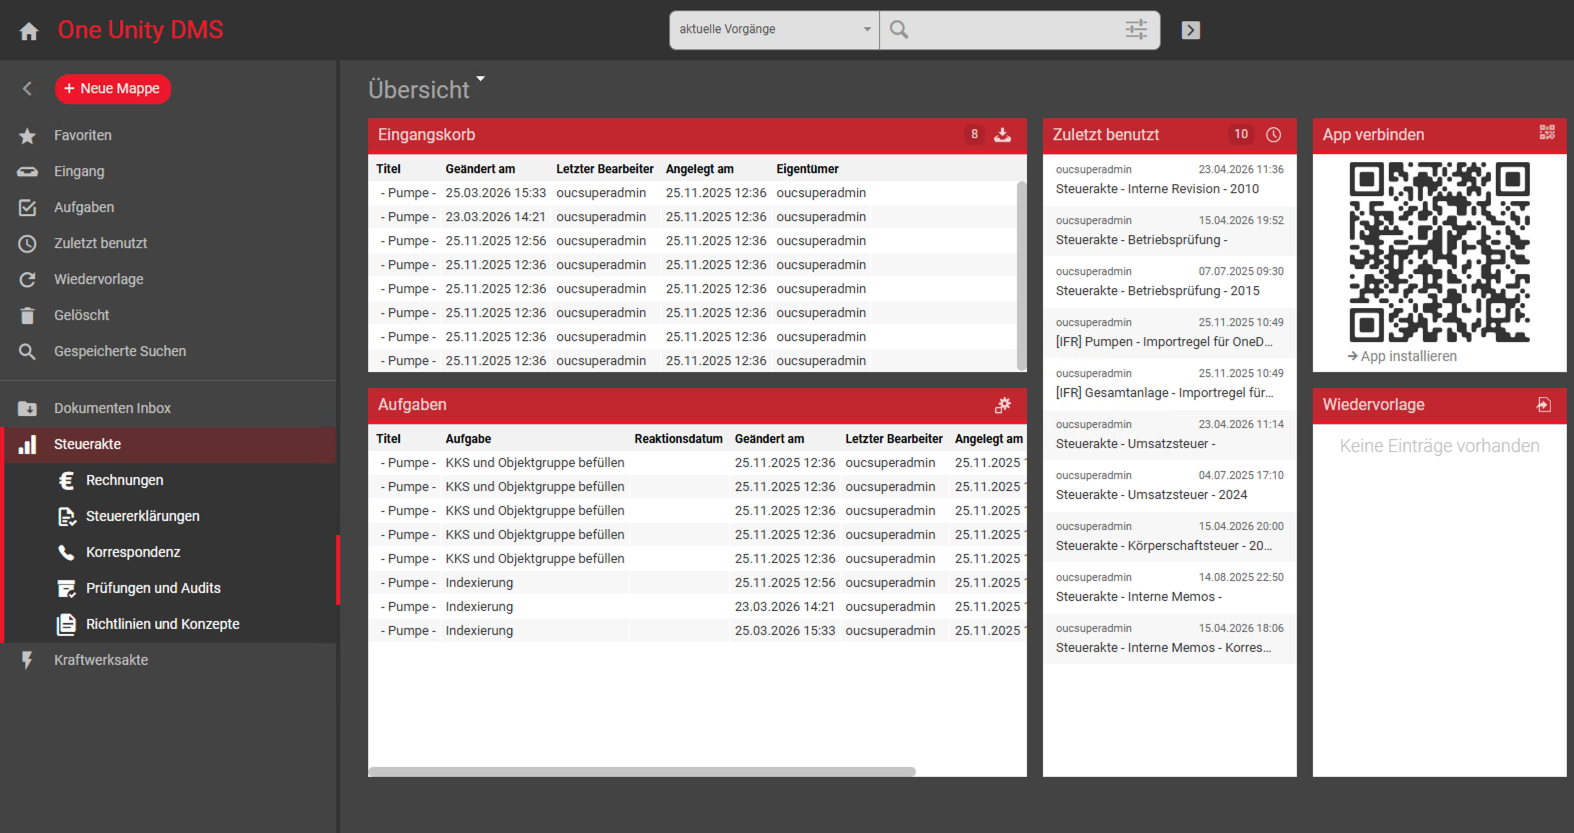This screenshot has height=833, width=1574.
Task: Open Steuerakte - Umsatzsteuer - 2024
Action: pyautogui.click(x=1169, y=486)
